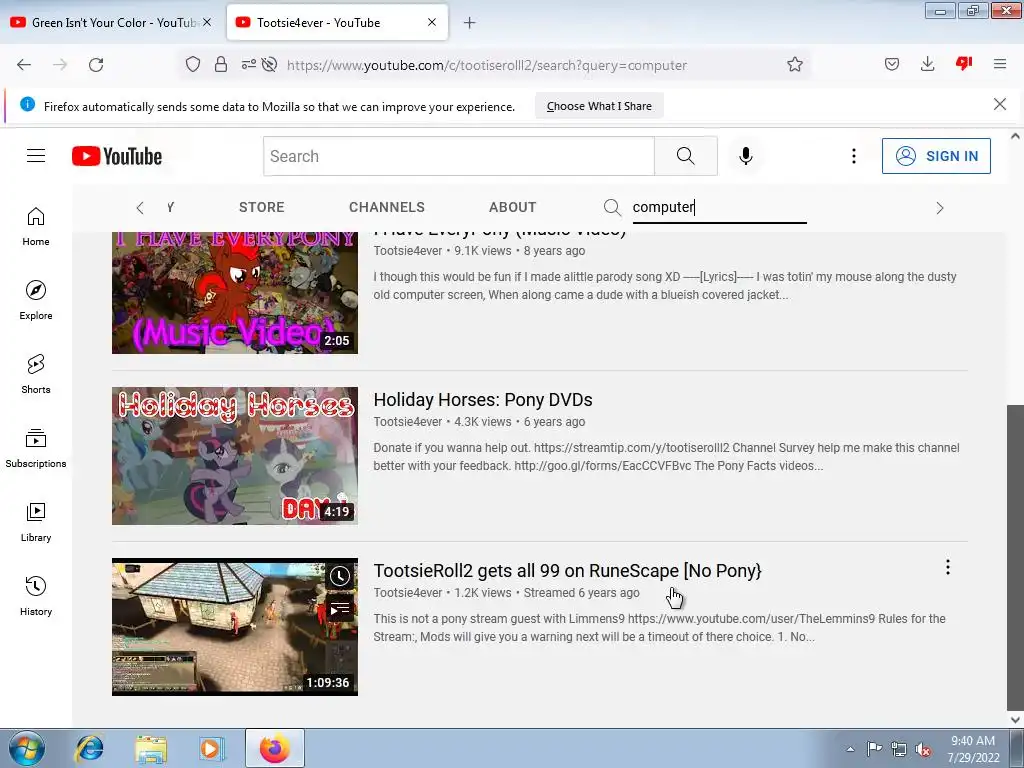
Task: Open YouTube settings three-dot menu near Sign In
Action: tap(854, 156)
